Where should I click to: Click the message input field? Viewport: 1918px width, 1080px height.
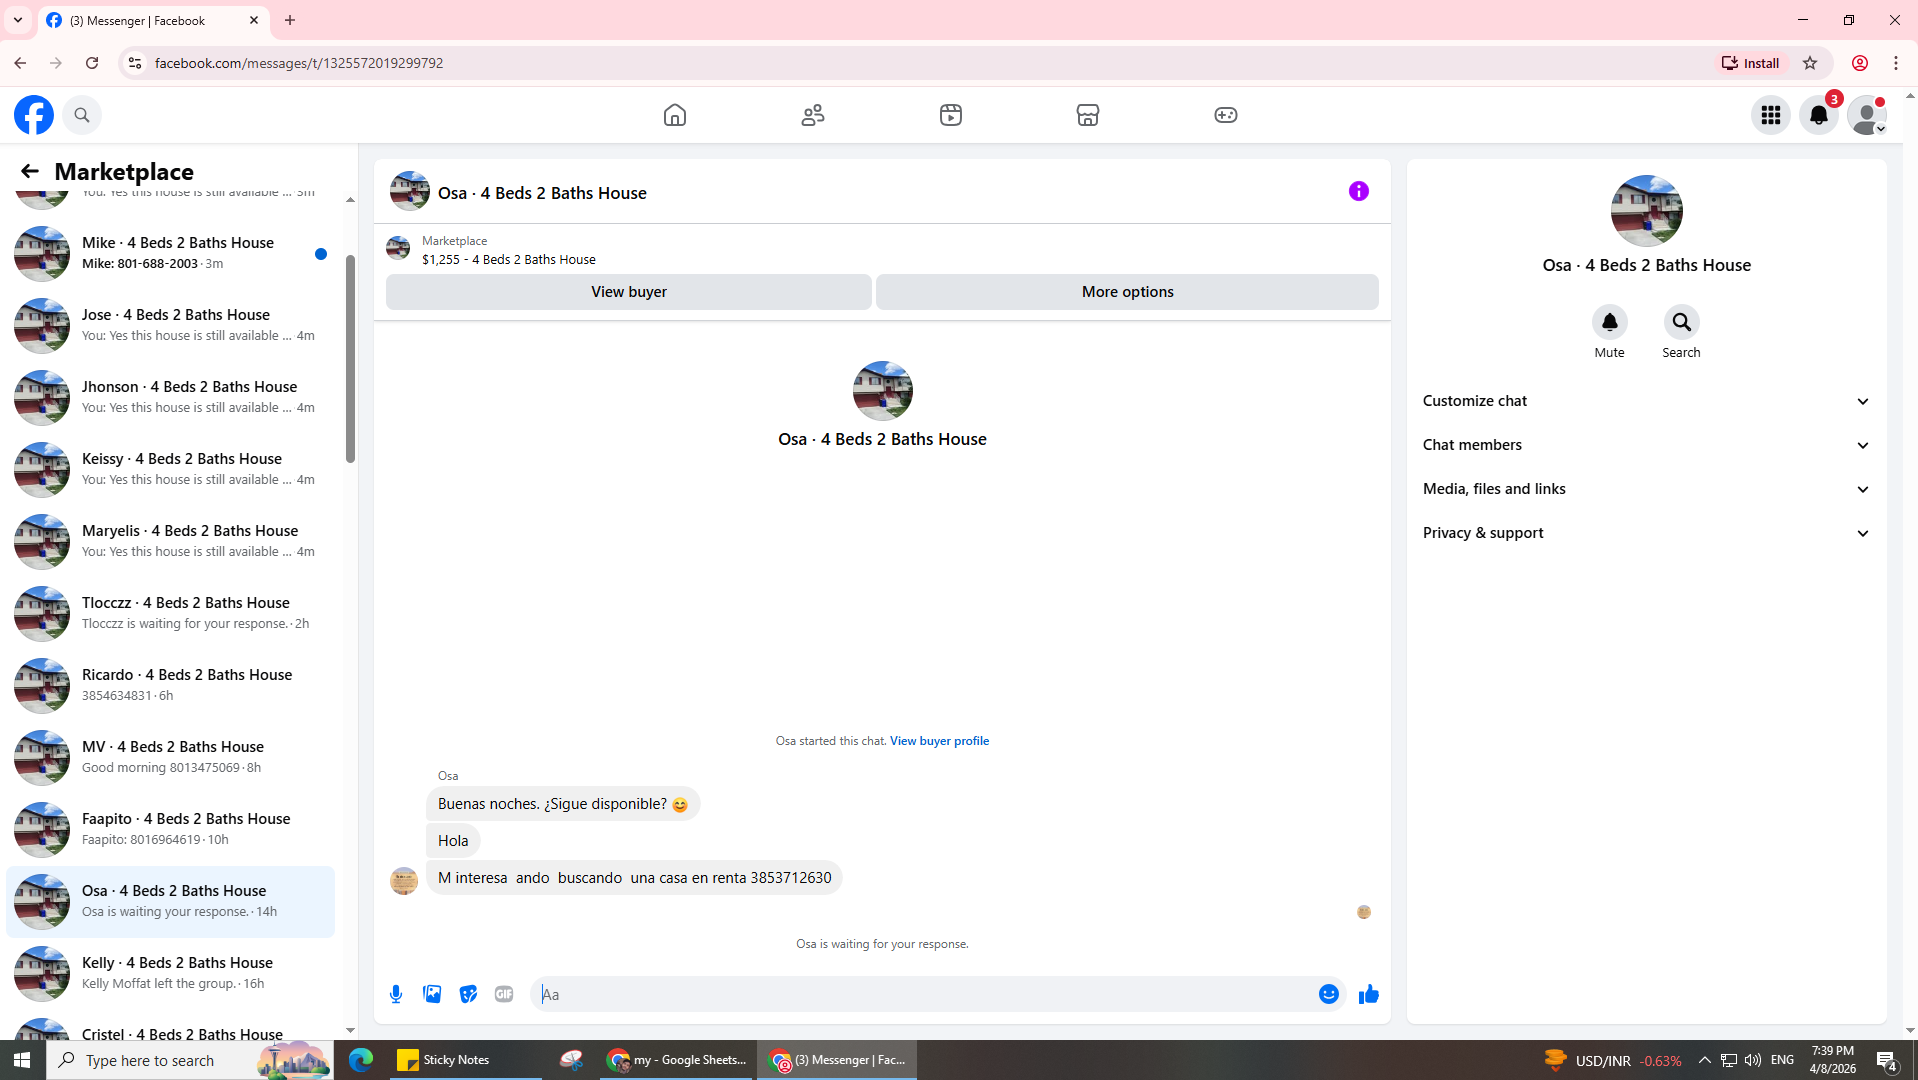coord(925,994)
